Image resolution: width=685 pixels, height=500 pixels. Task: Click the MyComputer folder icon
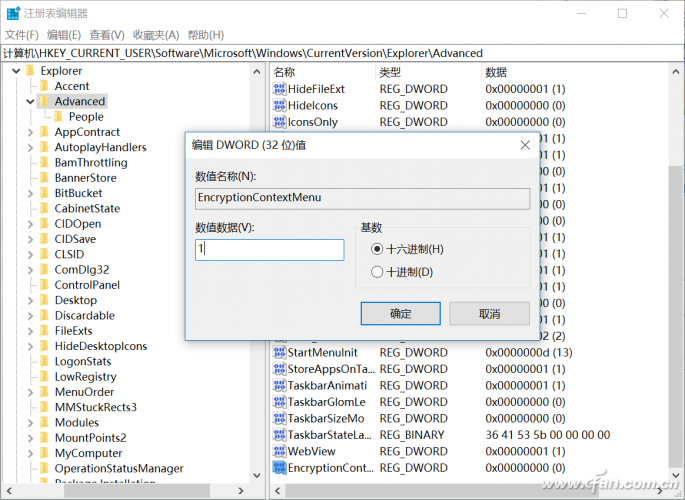[x=44, y=453]
